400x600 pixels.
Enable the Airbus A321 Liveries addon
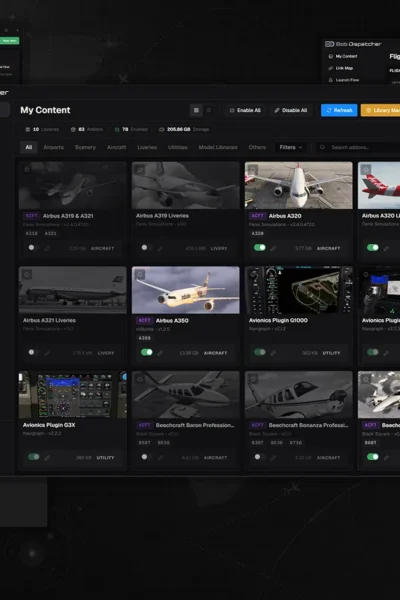[x=34, y=352]
